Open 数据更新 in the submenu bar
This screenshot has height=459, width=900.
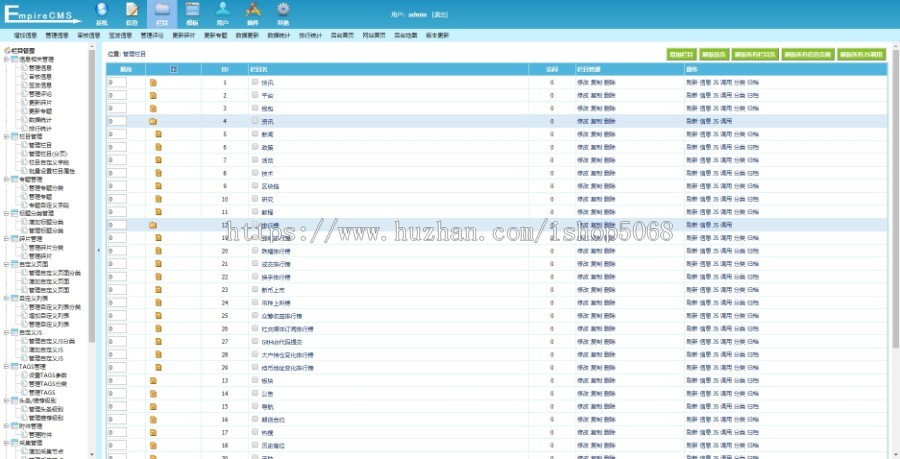point(247,36)
